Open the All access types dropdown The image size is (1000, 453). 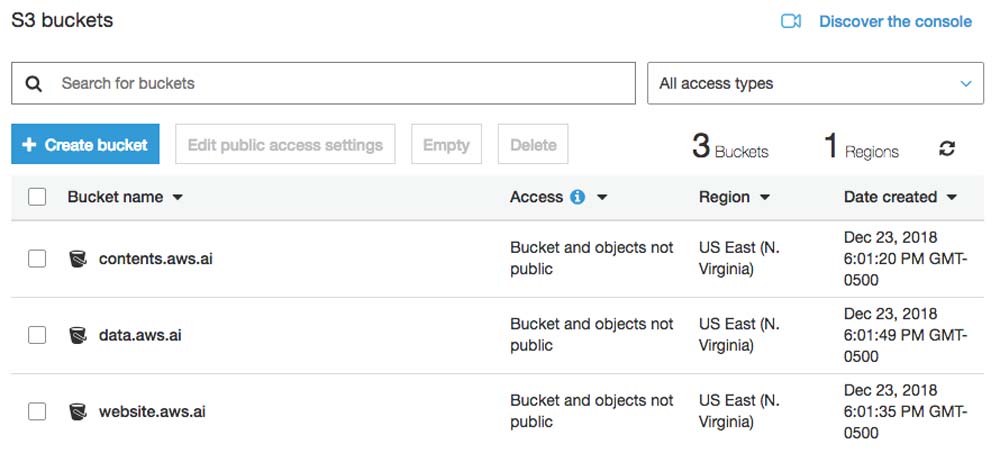(x=815, y=84)
